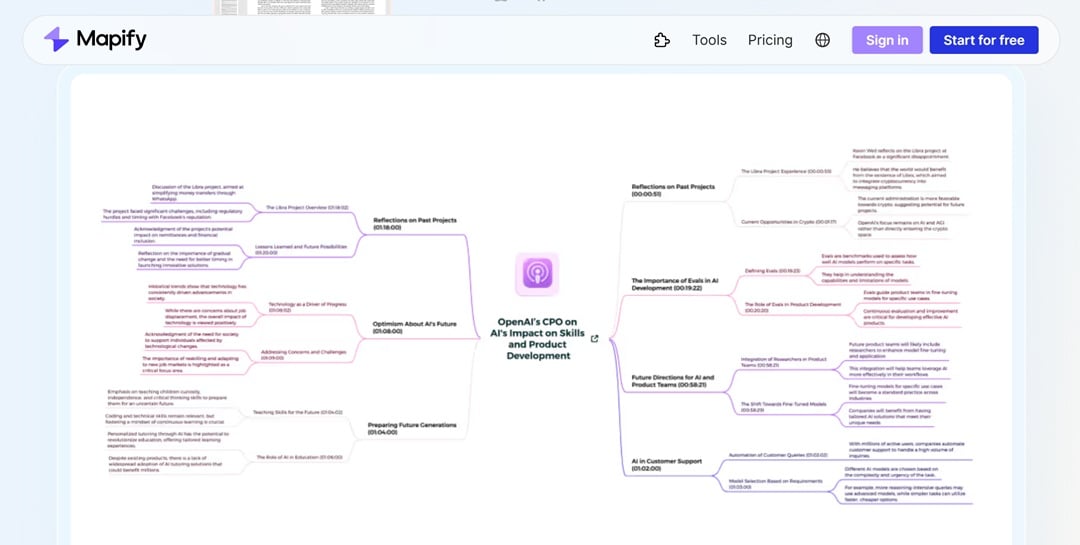
Task: Click 'Teaching Skills for the Future' subnode
Action: (298, 412)
